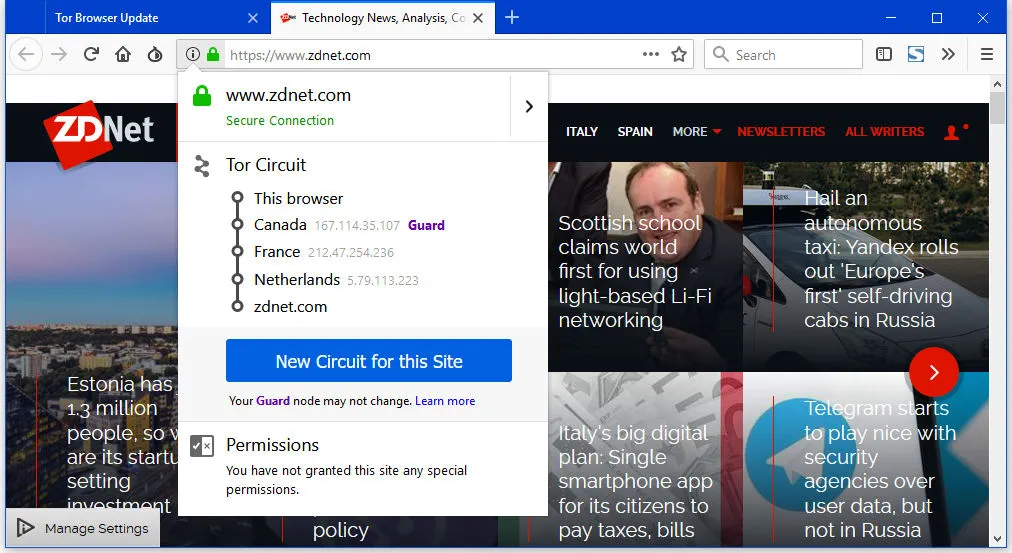
Task: Click the site information icon in address bar
Action: click(x=193, y=55)
